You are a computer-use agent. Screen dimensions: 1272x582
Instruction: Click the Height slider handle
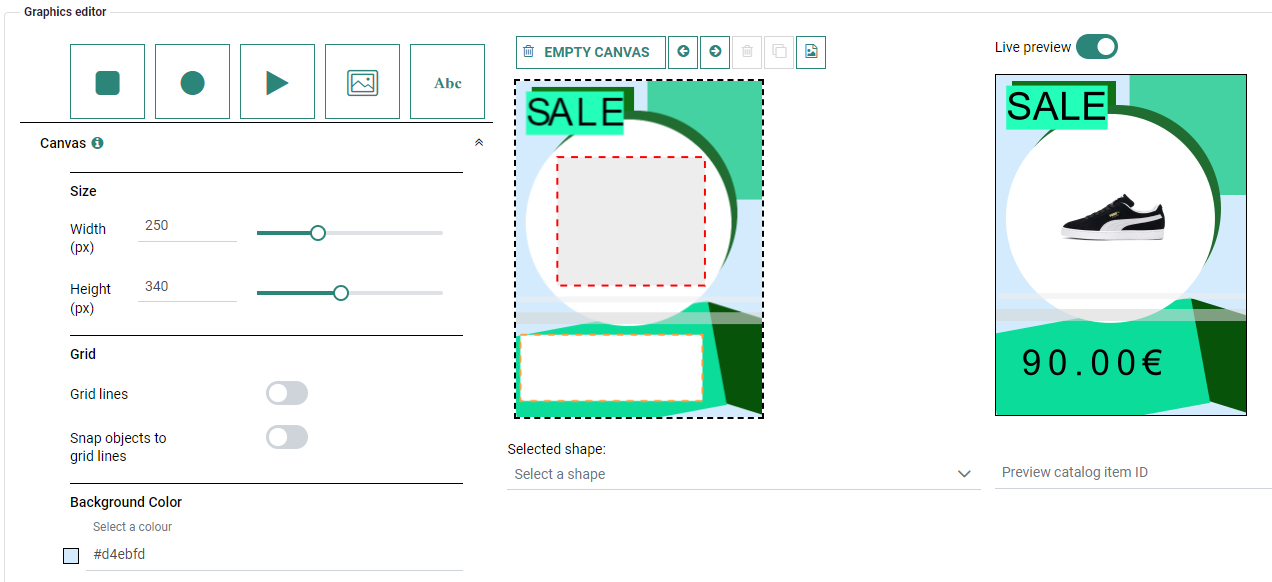pyautogui.click(x=341, y=293)
